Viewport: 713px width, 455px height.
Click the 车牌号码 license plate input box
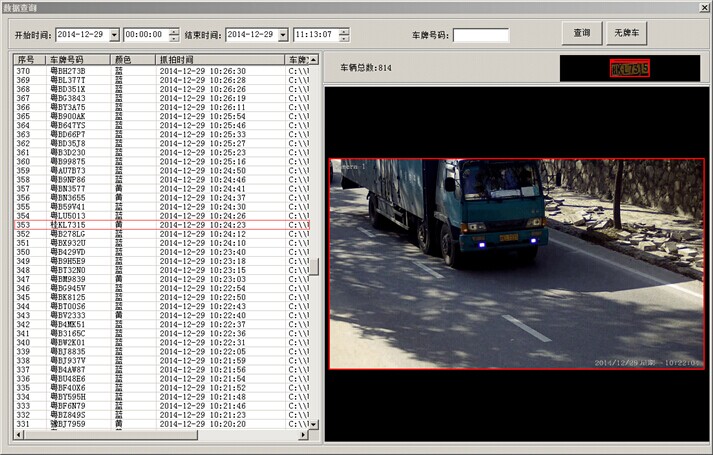(x=480, y=35)
